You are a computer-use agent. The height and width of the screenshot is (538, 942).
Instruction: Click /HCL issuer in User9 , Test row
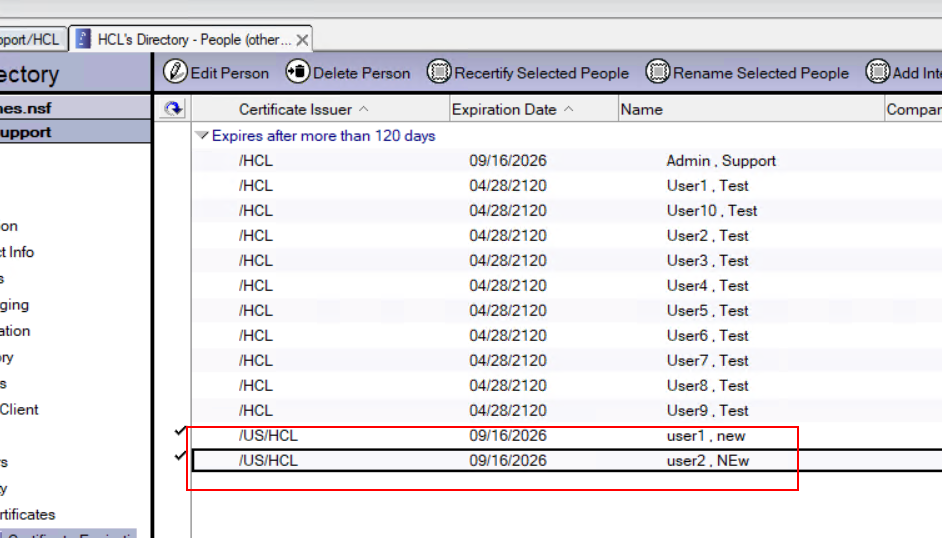(255, 411)
